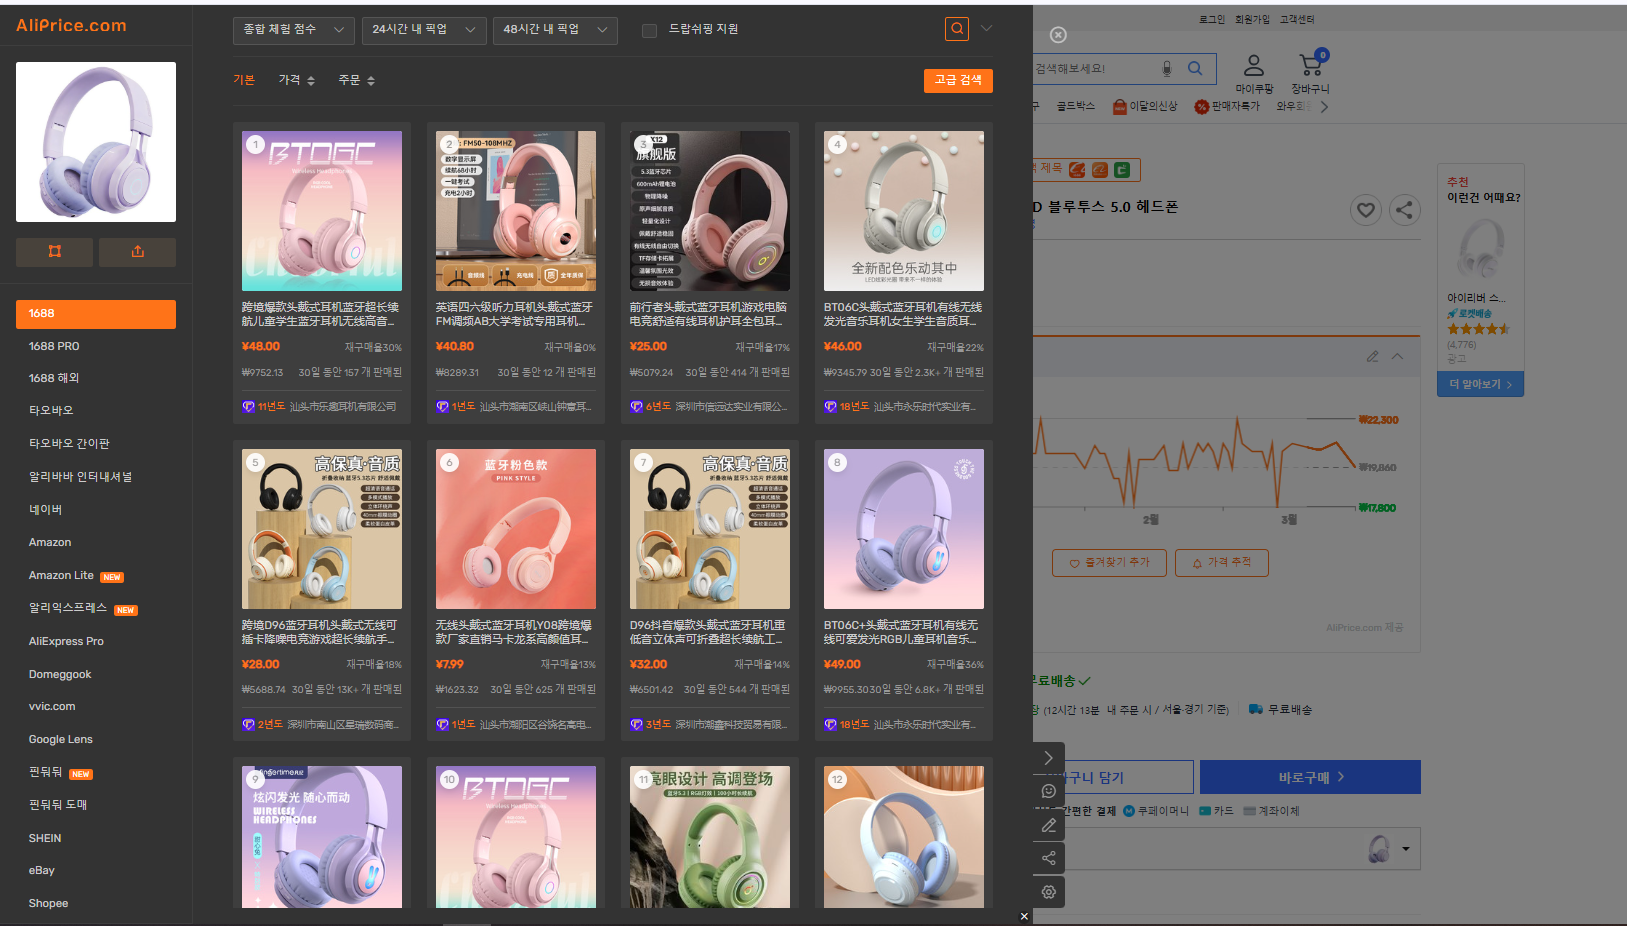Select 타오바오 in the sidebar
1627x926 pixels.
(51, 411)
